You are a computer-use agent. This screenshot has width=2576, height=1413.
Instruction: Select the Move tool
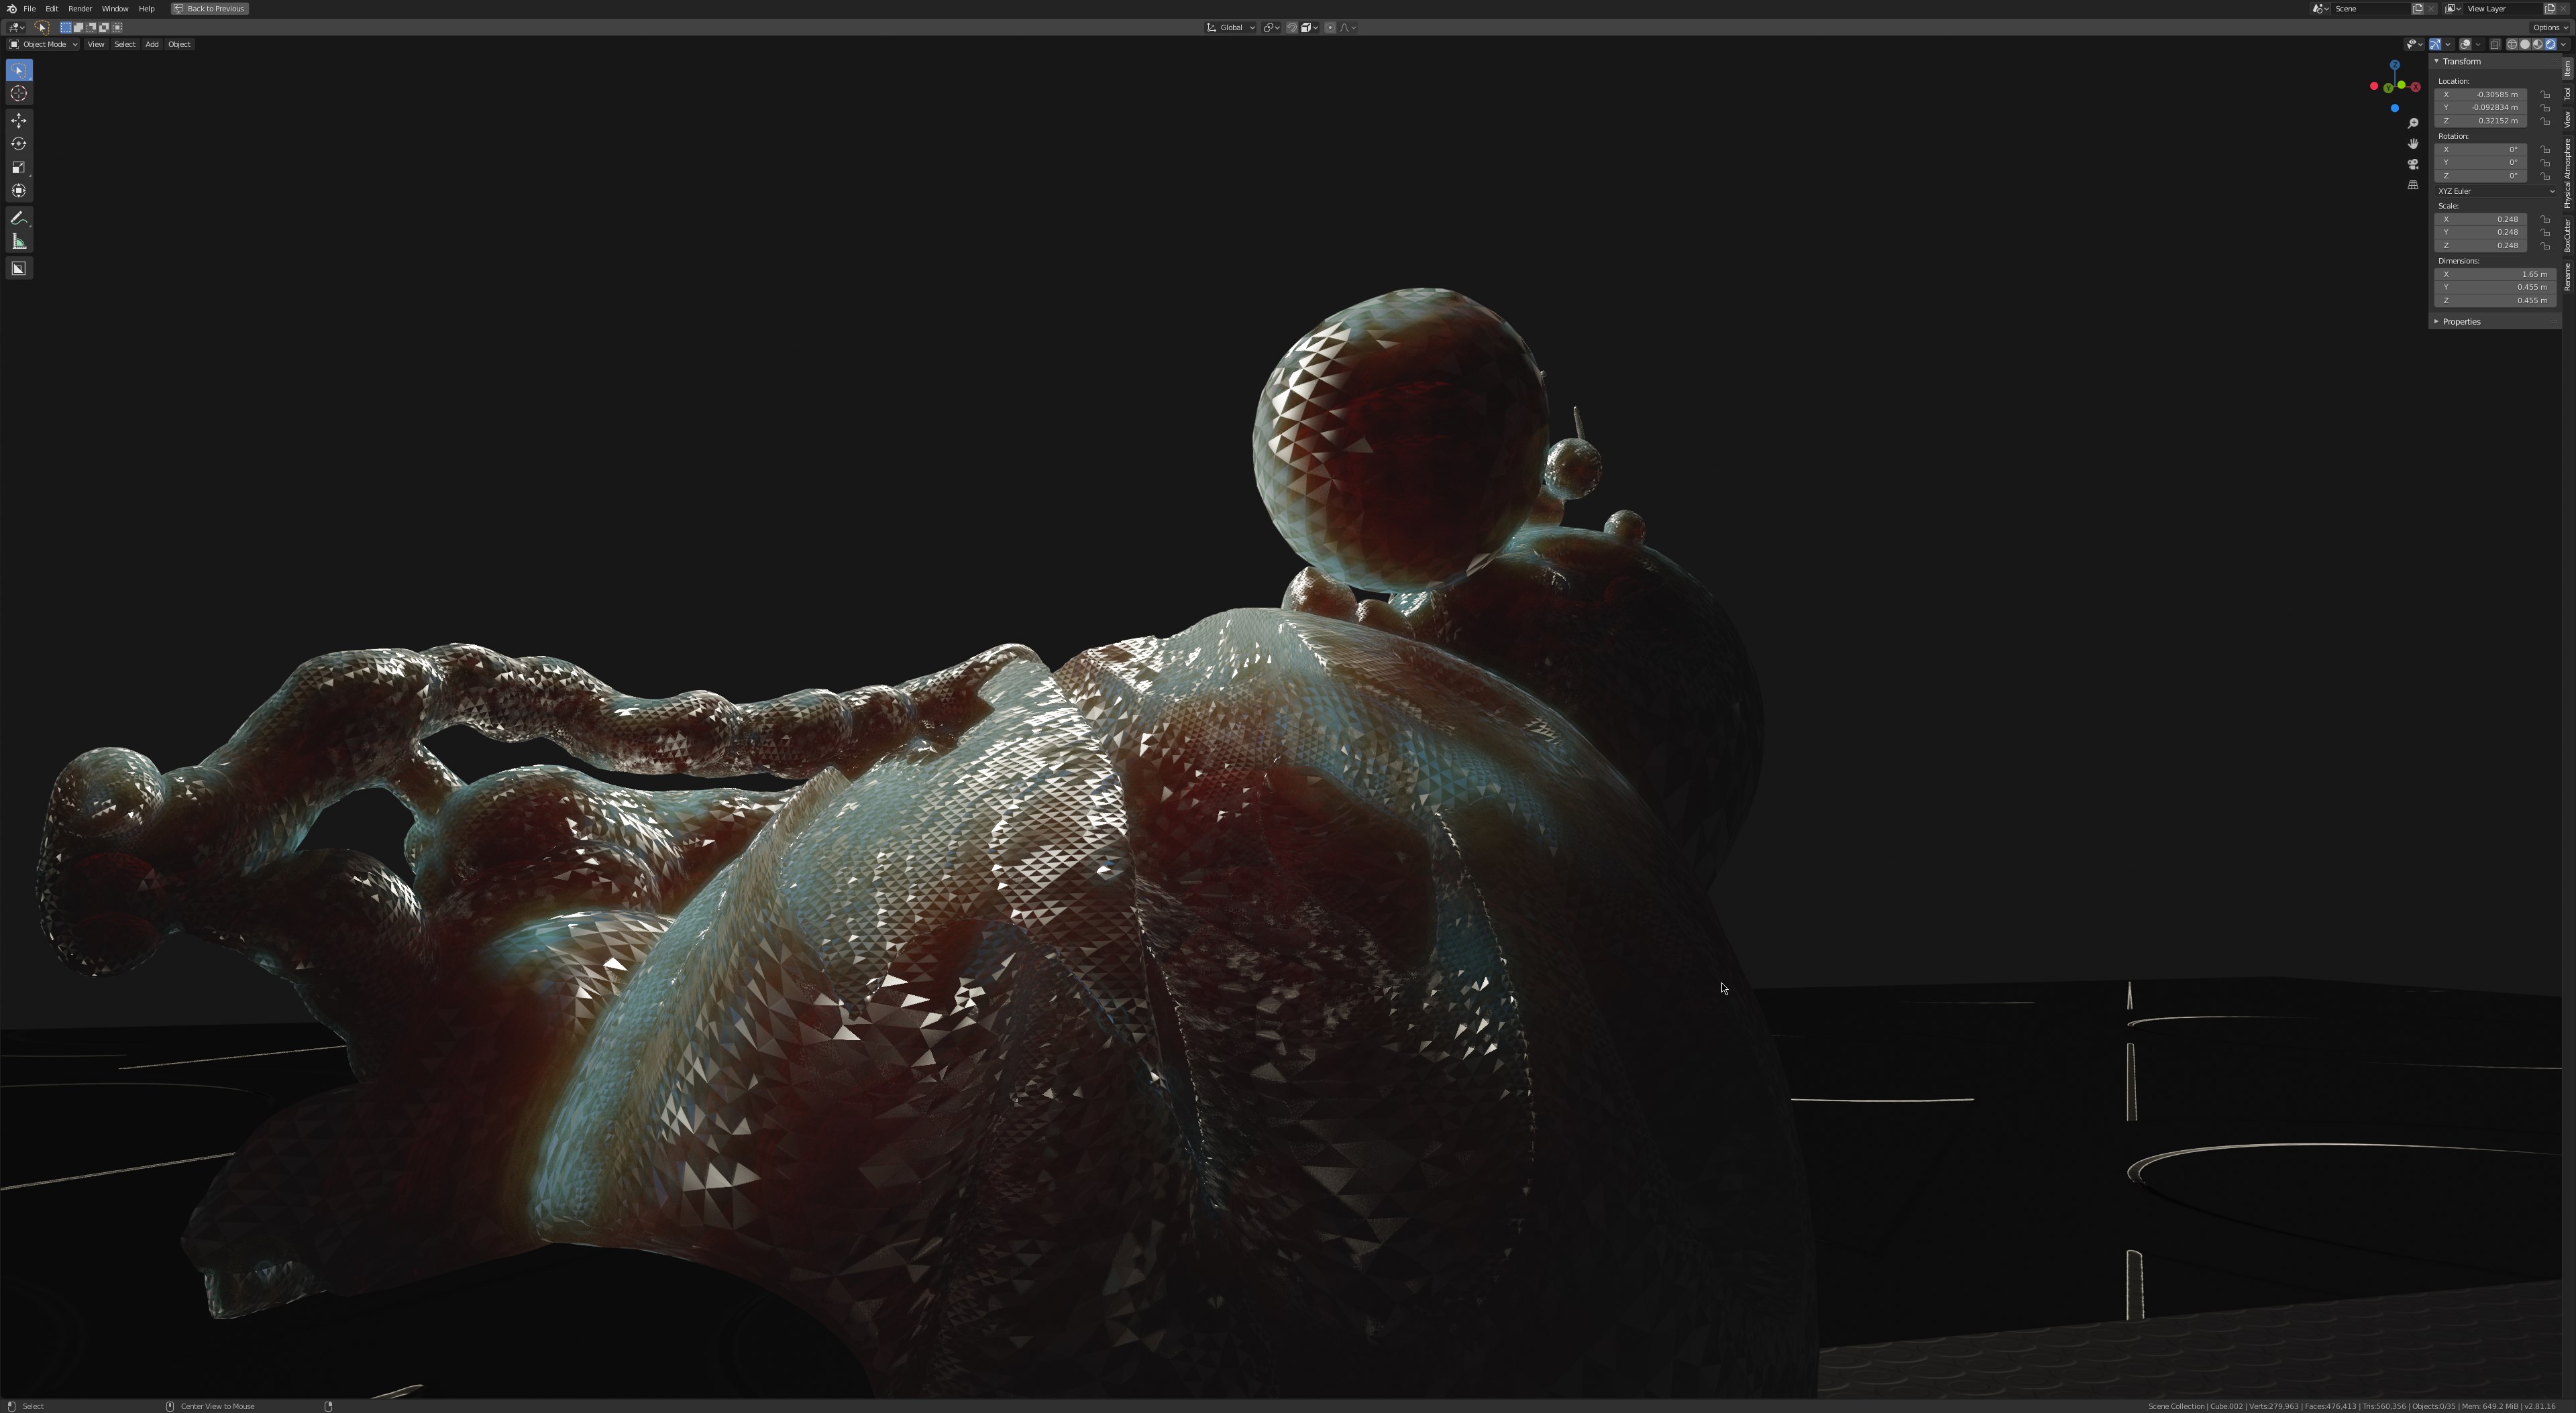click(x=19, y=120)
